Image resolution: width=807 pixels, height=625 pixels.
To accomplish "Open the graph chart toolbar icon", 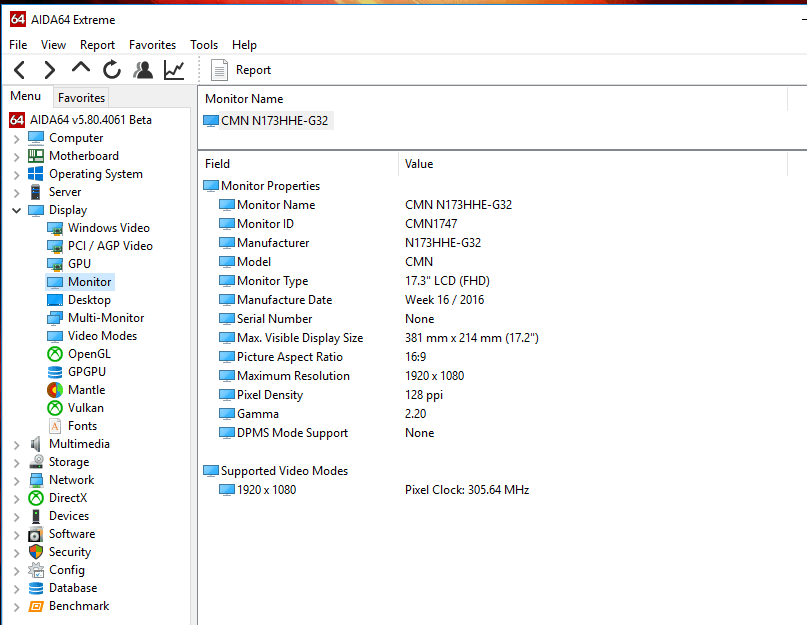I will click(x=174, y=70).
